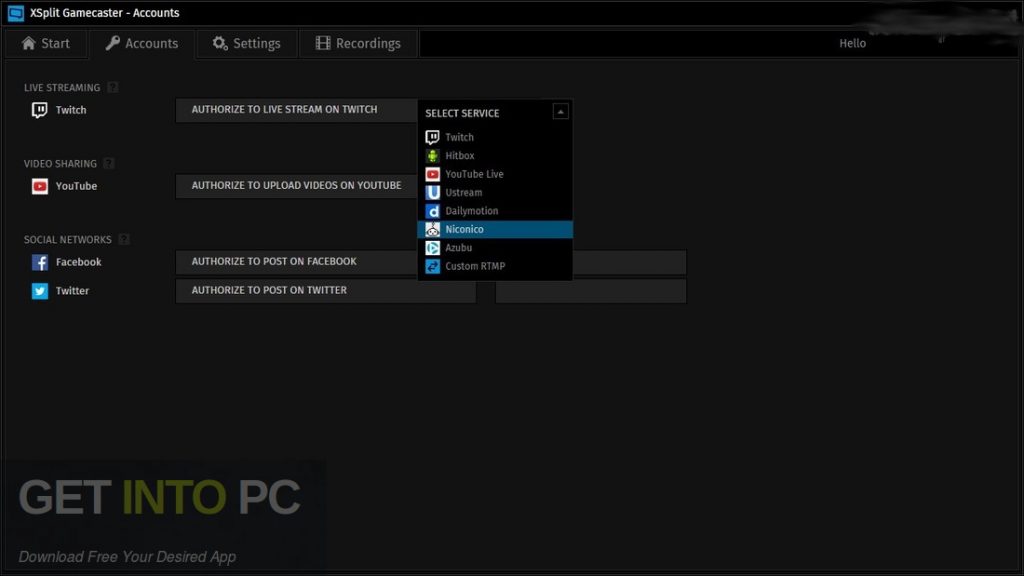Click the green Hitbox icon

tap(432, 155)
